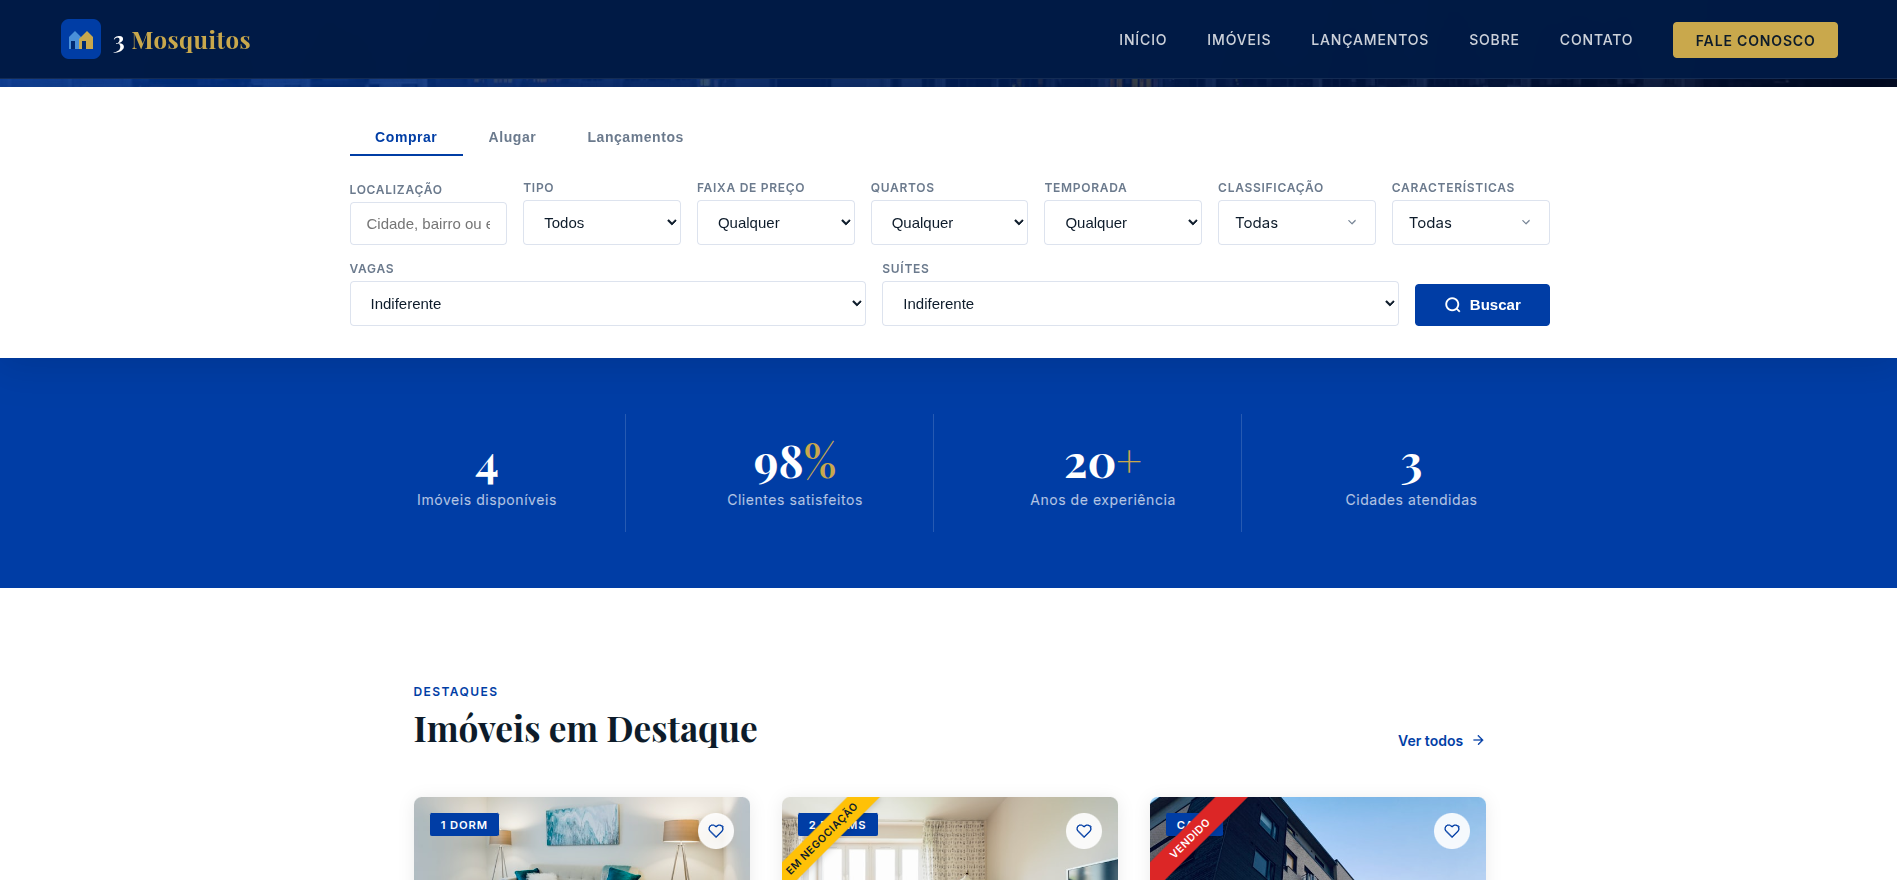Open the Em Negociação property thumbnail
The height and width of the screenshot is (880, 1897).
950,839
